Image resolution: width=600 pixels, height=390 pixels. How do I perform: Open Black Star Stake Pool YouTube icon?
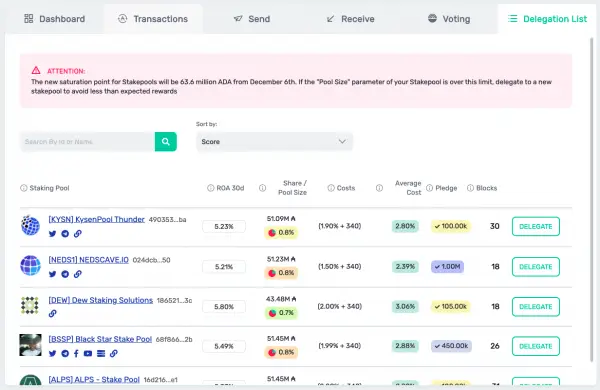88,353
